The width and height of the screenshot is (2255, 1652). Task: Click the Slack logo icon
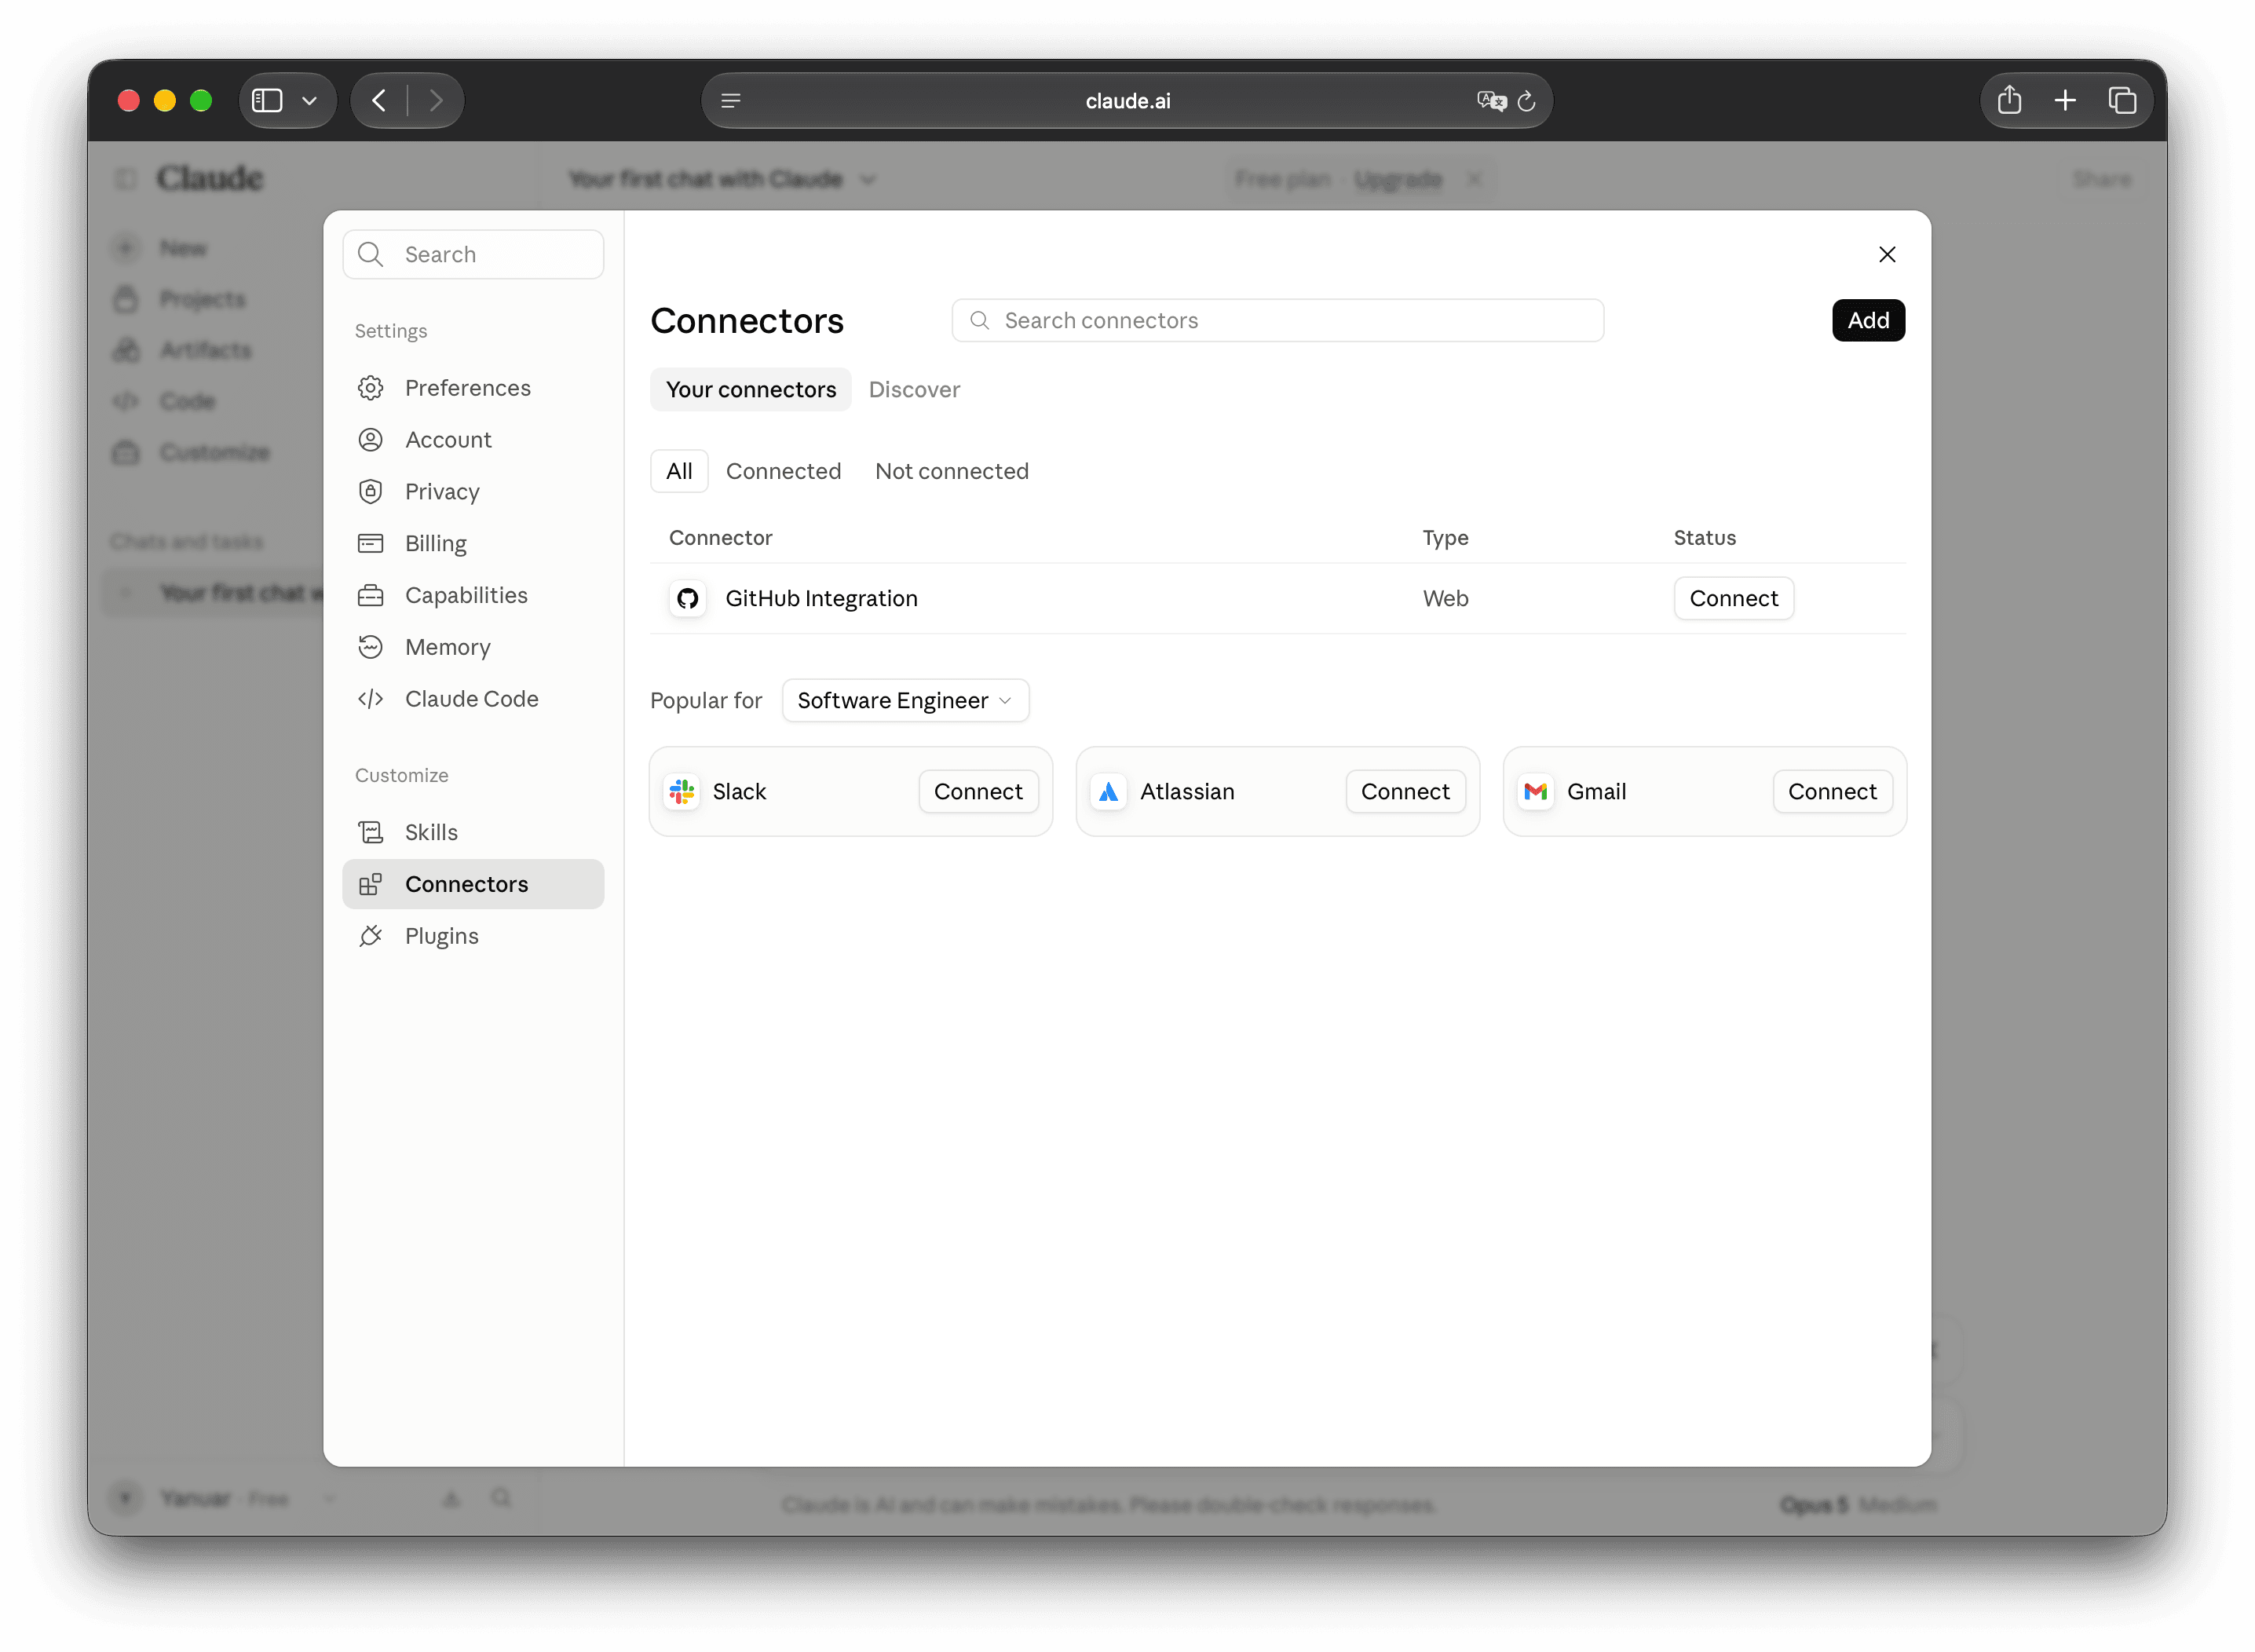[x=682, y=791]
